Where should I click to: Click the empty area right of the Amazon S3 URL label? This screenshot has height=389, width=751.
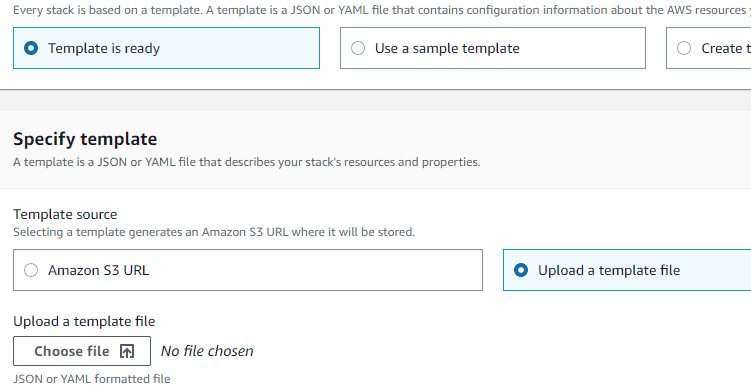tap(316, 270)
